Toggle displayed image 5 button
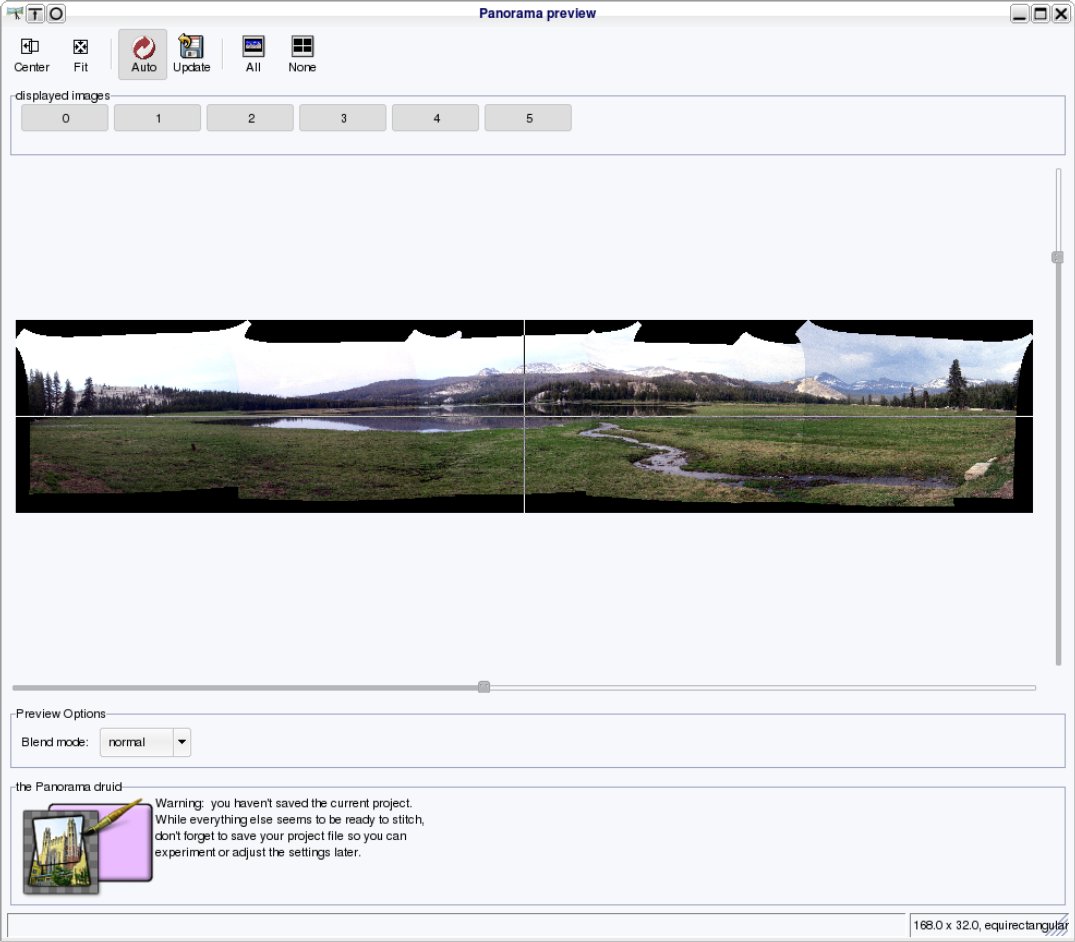 point(528,118)
